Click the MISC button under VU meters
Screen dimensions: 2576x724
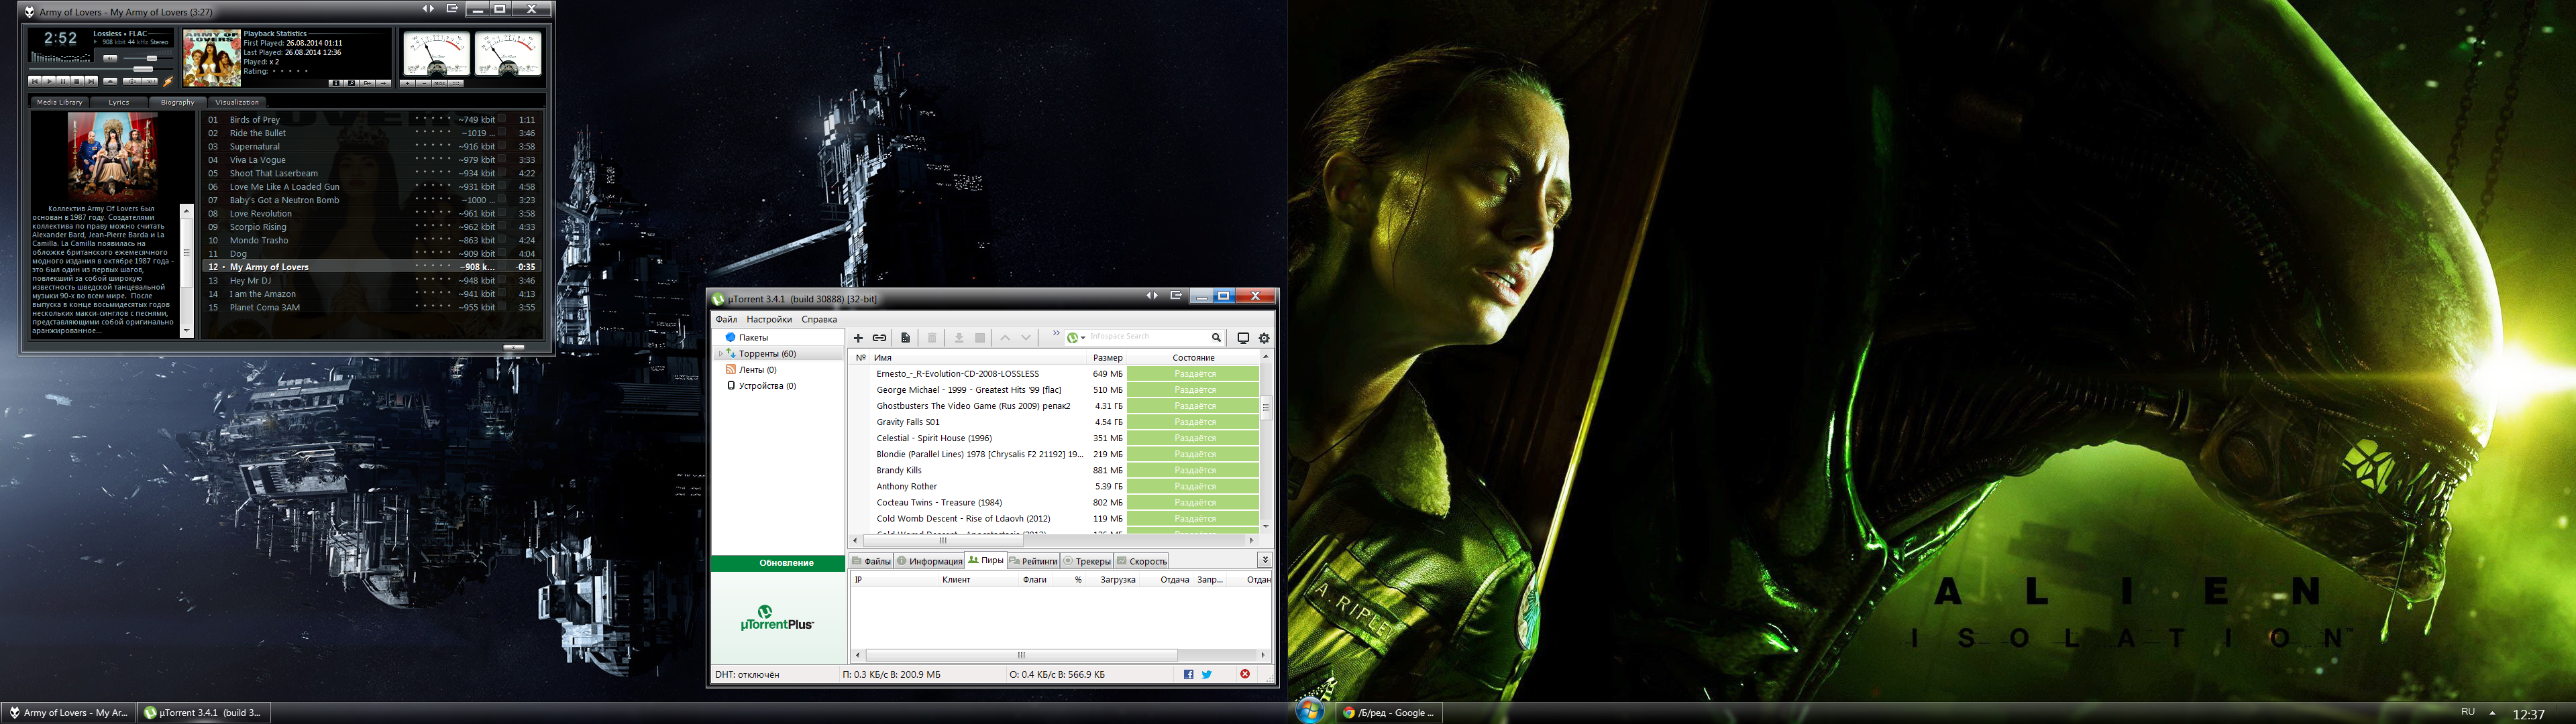440,84
